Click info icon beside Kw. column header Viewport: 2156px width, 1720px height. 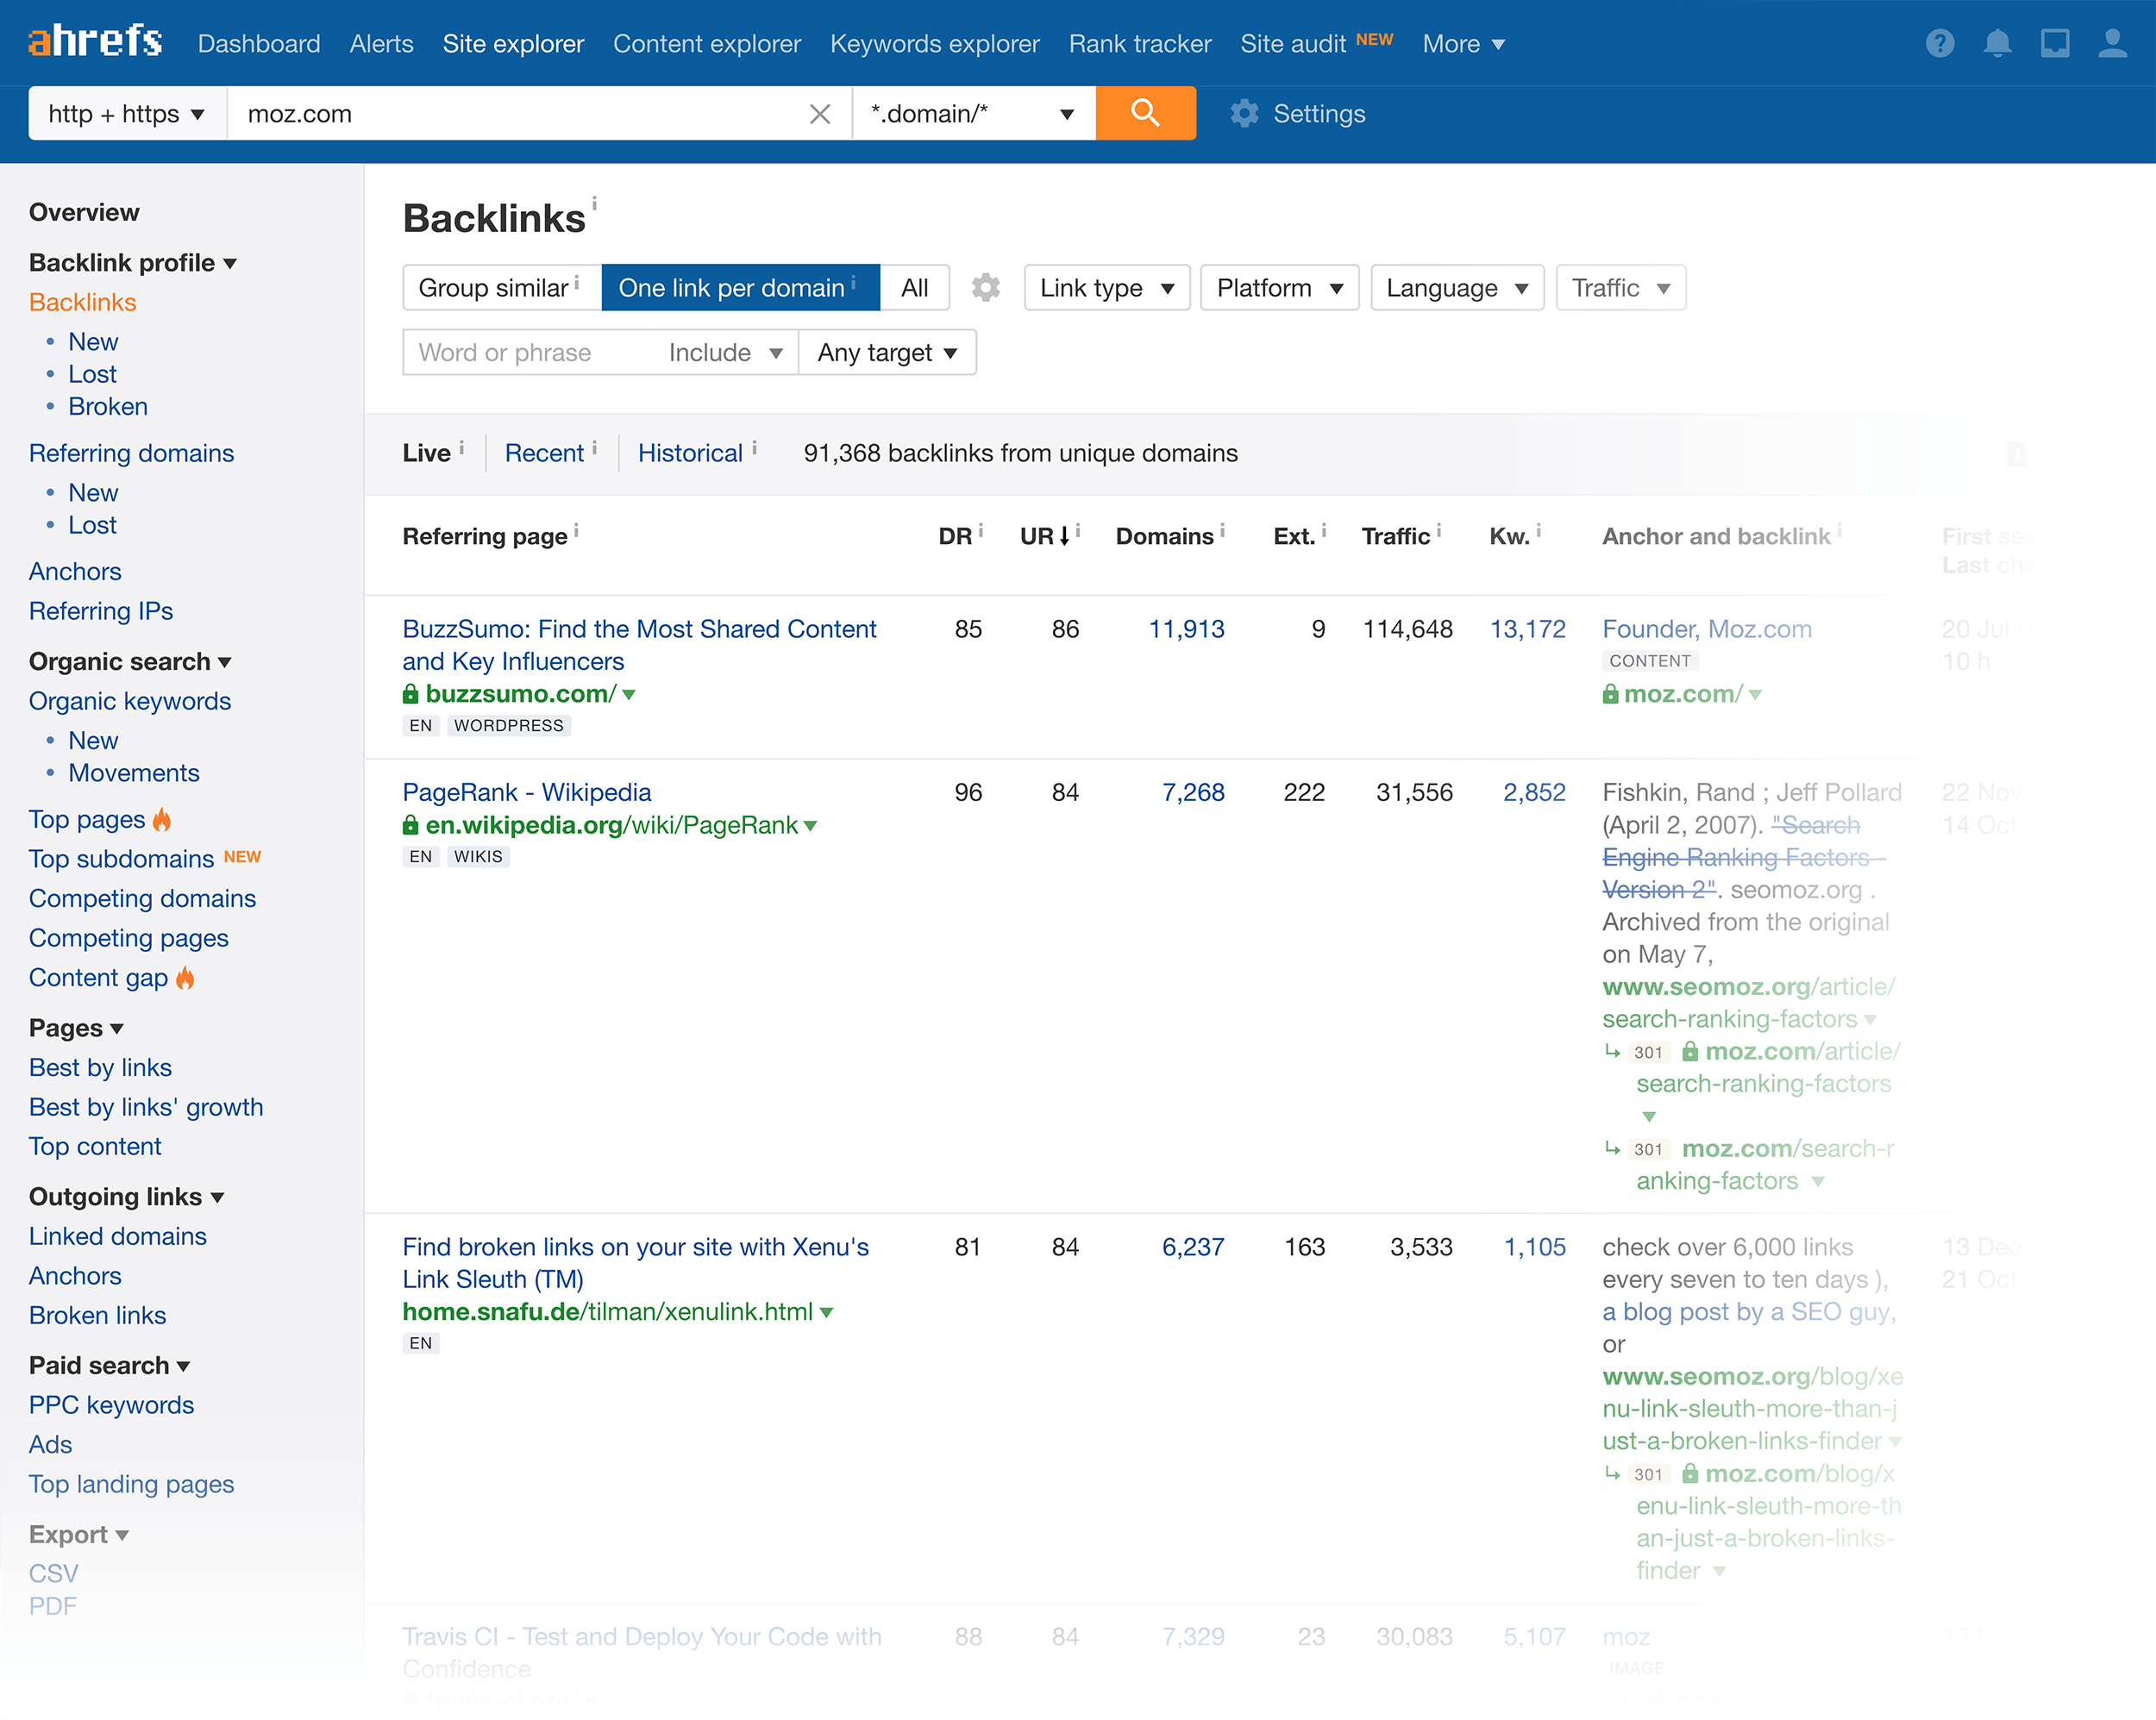[x=1539, y=530]
